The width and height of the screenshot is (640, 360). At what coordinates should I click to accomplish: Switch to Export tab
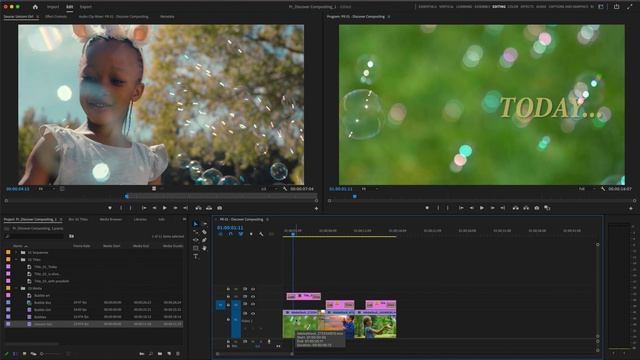86,7
